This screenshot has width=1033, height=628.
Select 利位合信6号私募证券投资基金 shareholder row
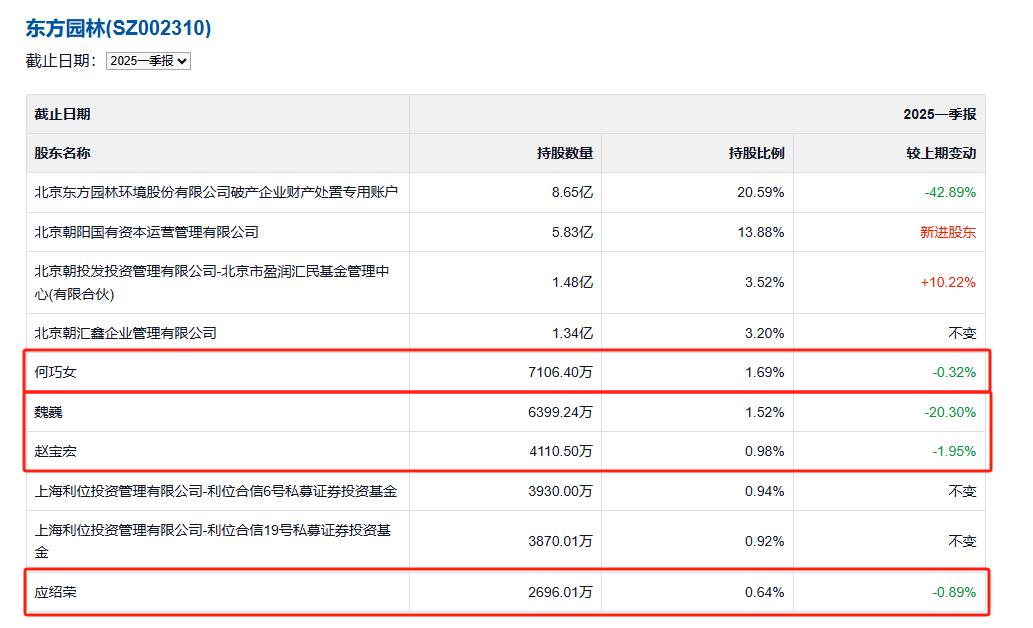click(x=506, y=492)
